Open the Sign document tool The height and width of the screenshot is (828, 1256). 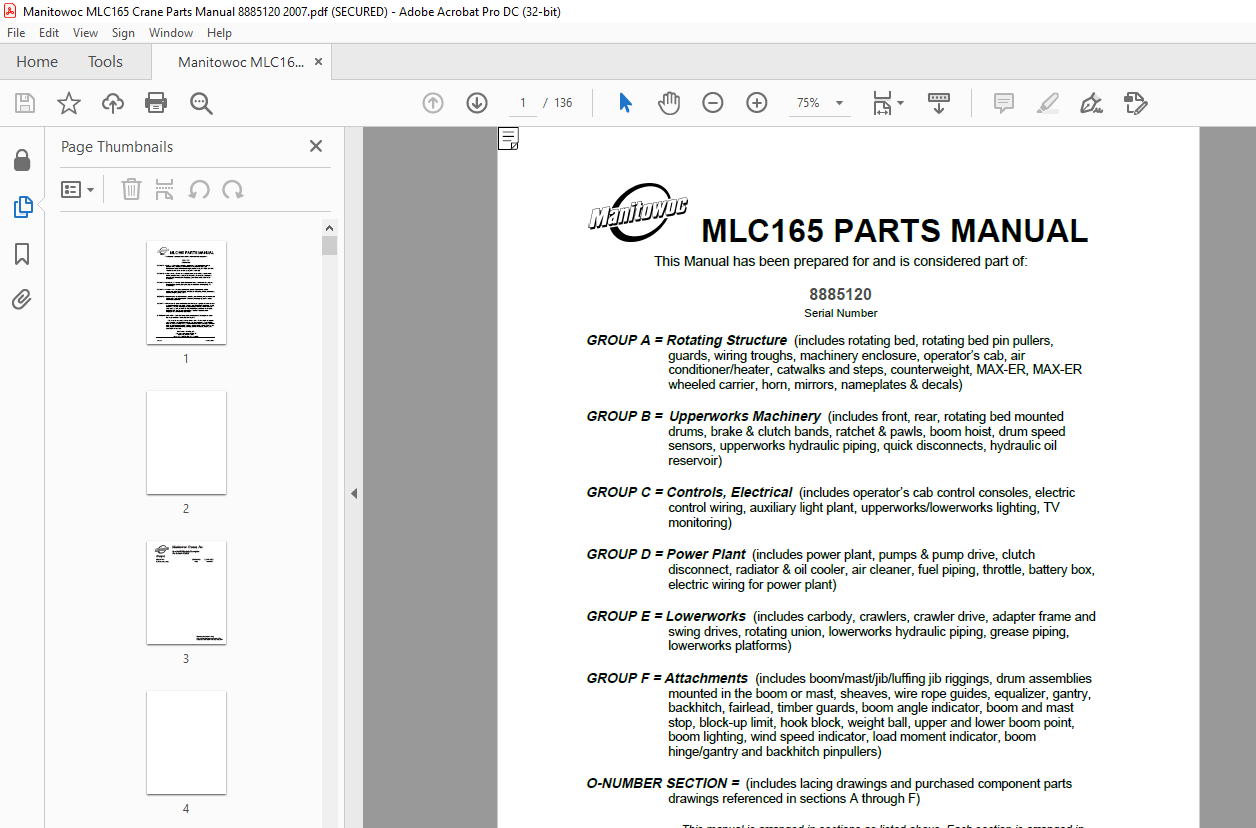click(x=1091, y=103)
